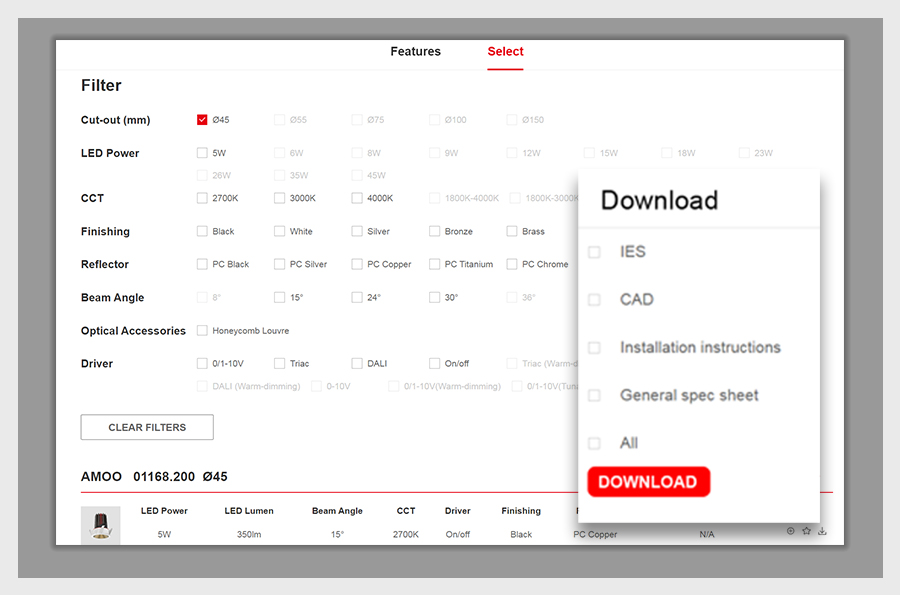Select the Triac driver checkbox
The height and width of the screenshot is (595, 900).
pyautogui.click(x=280, y=363)
